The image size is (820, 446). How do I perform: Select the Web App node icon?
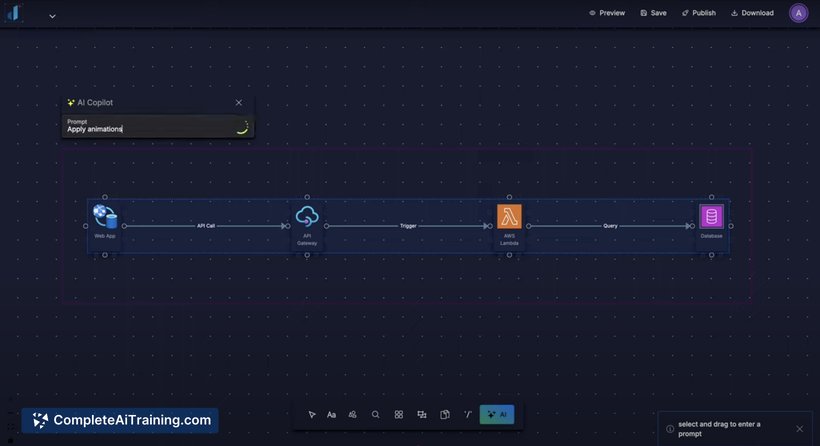105,217
